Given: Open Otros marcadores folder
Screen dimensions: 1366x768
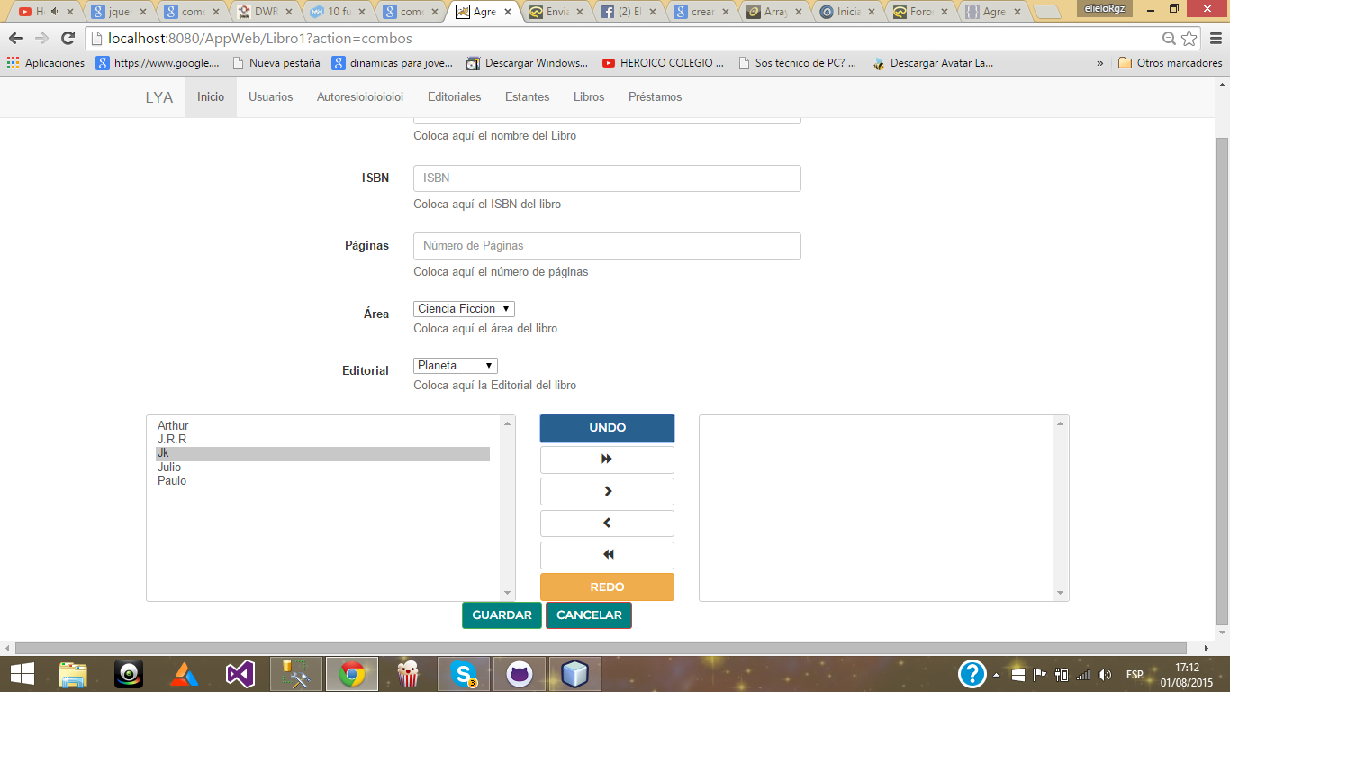Looking at the screenshot, I should 1170,63.
